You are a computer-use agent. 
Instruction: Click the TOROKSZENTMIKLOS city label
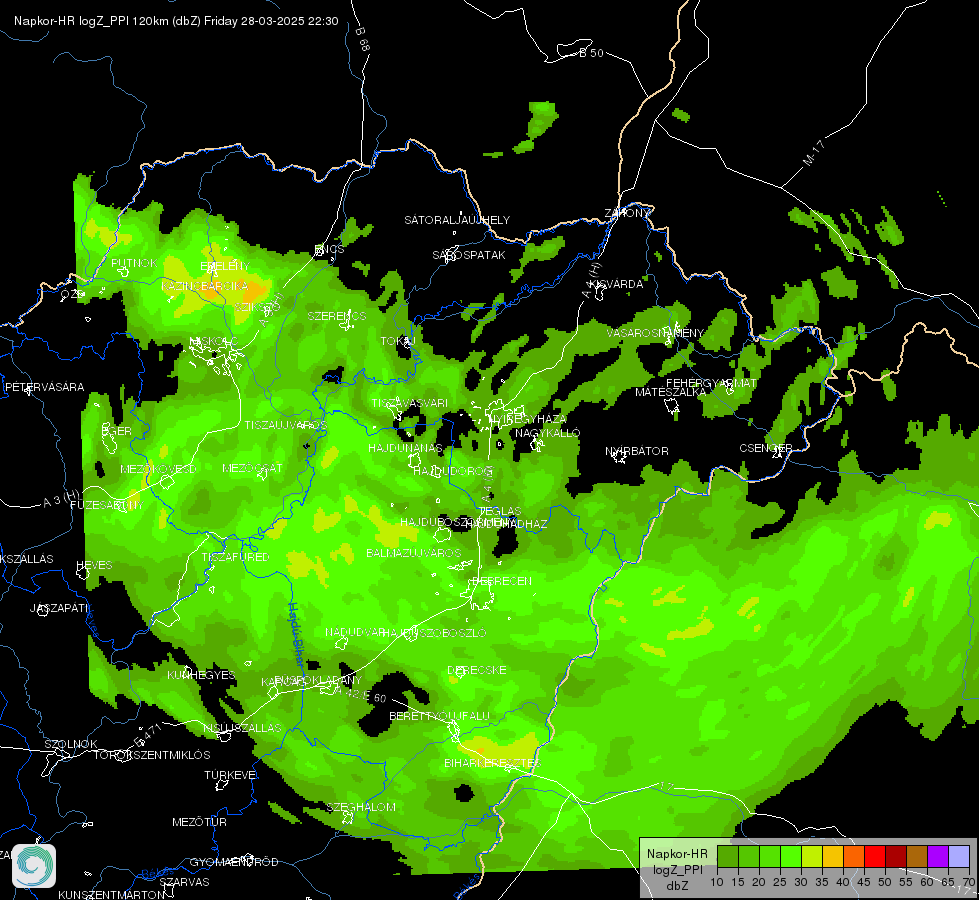coord(152,755)
